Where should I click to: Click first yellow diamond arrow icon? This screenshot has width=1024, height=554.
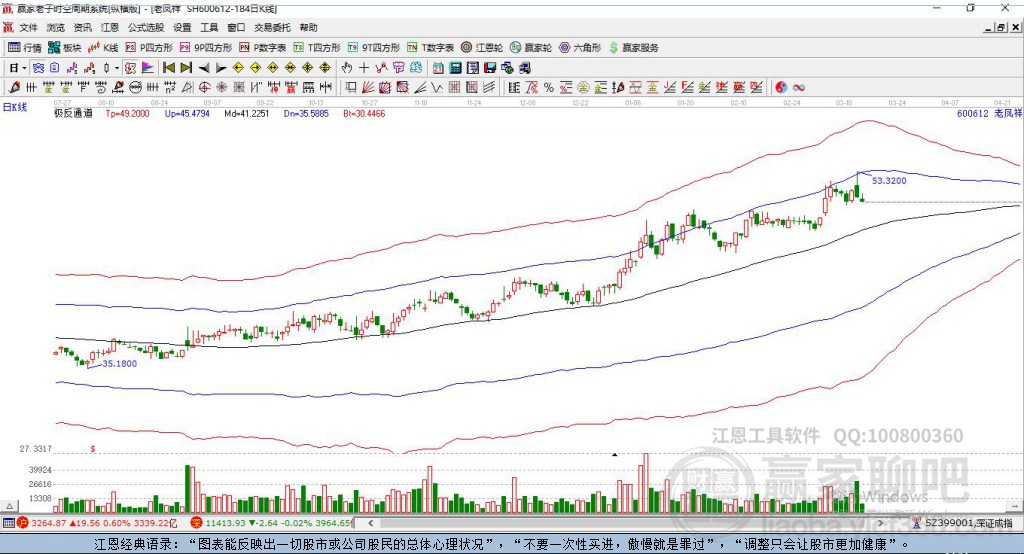238,68
